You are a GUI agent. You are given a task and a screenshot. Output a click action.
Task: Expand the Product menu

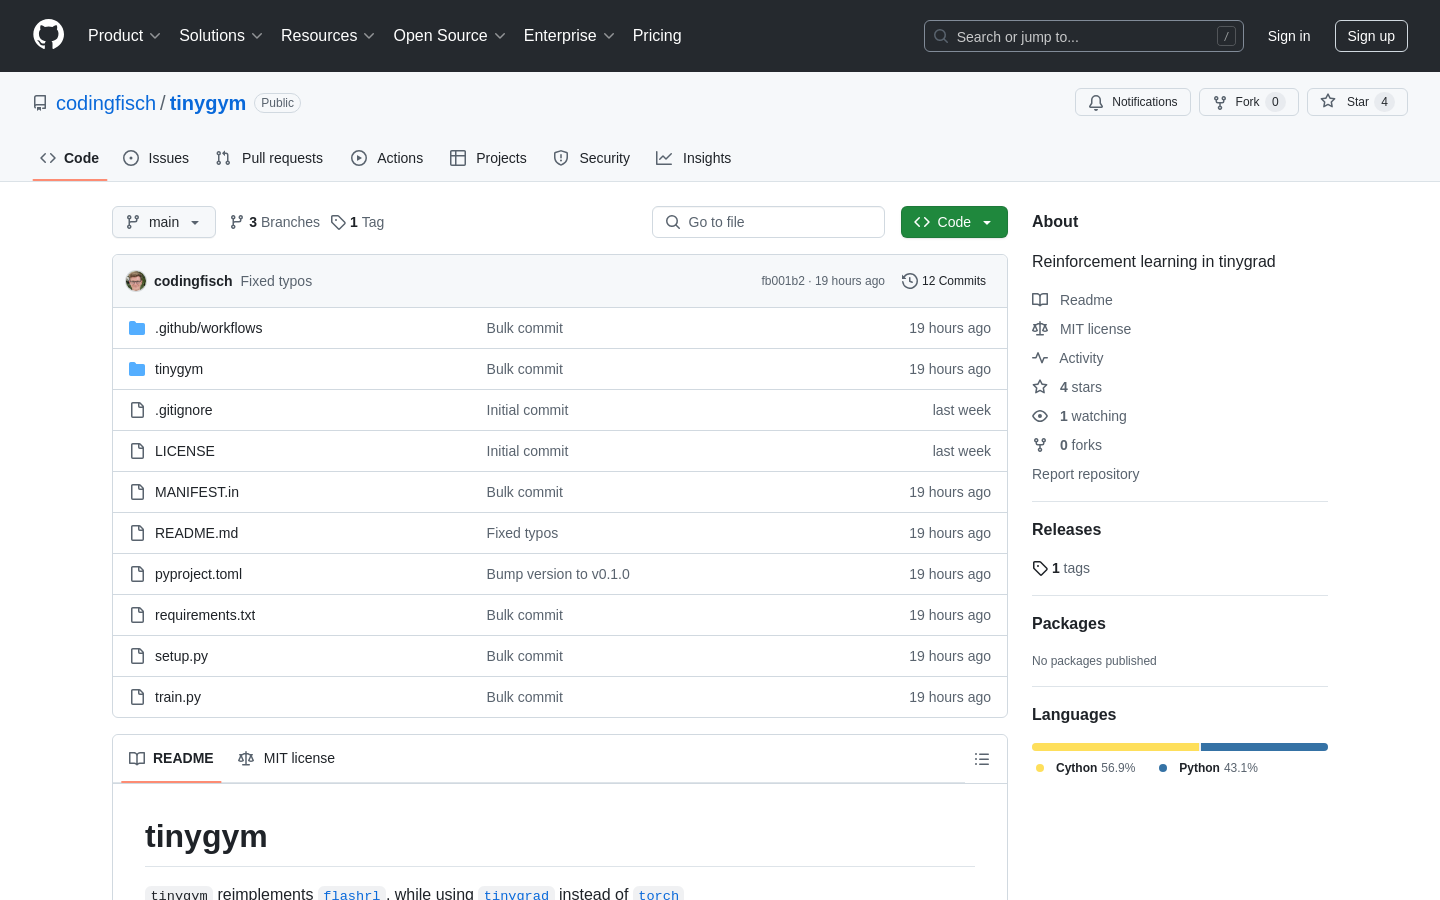coord(124,35)
